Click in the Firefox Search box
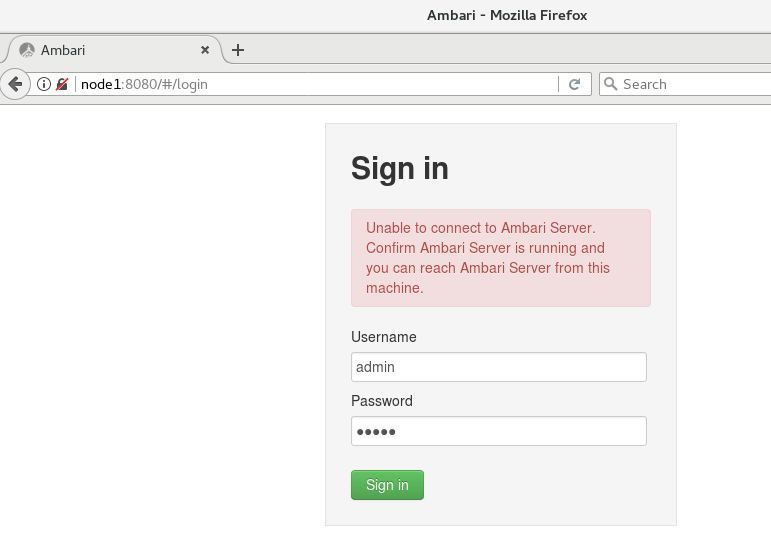 pos(690,84)
